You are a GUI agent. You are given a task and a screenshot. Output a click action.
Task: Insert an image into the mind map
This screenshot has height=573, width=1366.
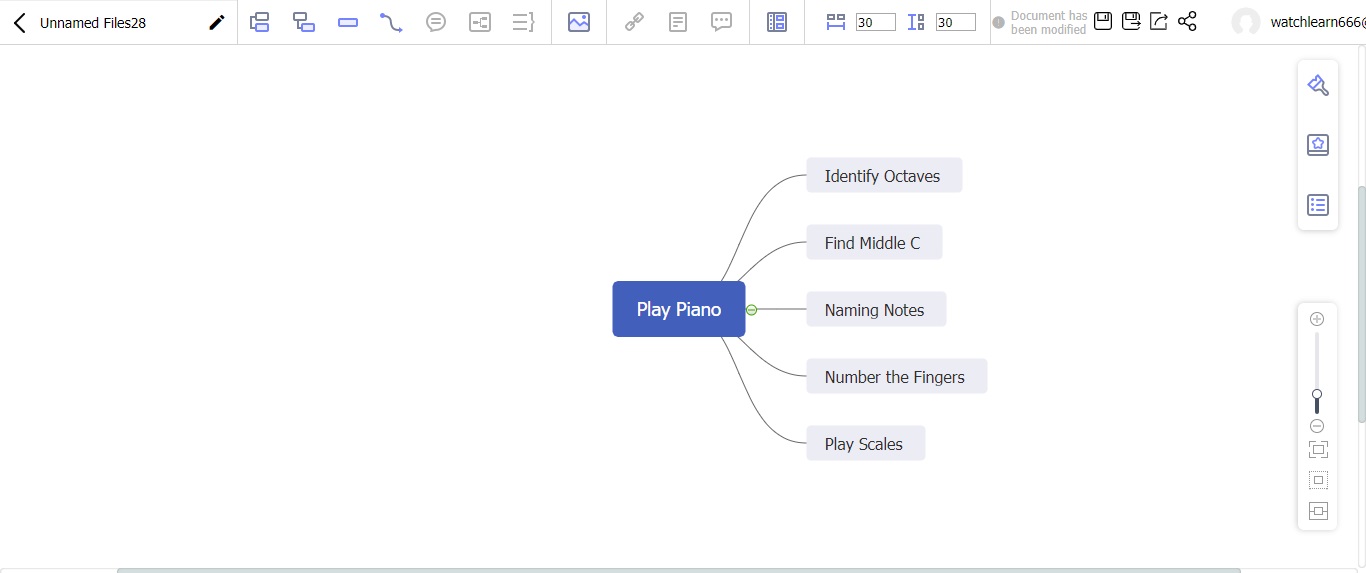[578, 22]
